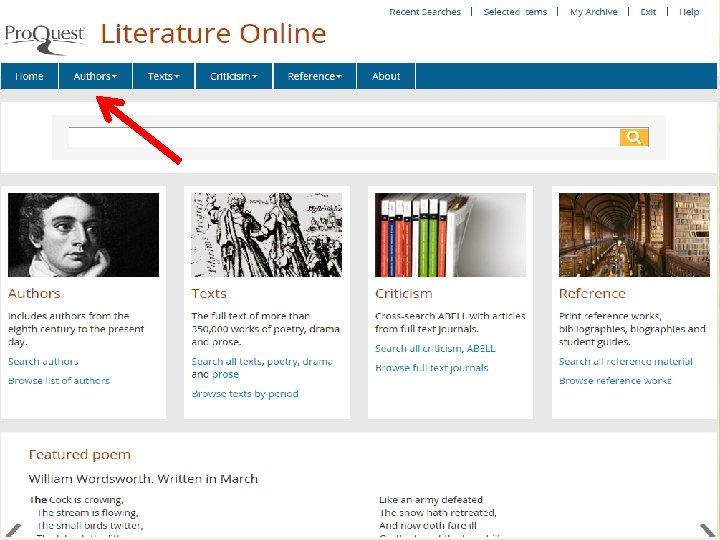Click the Featured poem heading

80,455
